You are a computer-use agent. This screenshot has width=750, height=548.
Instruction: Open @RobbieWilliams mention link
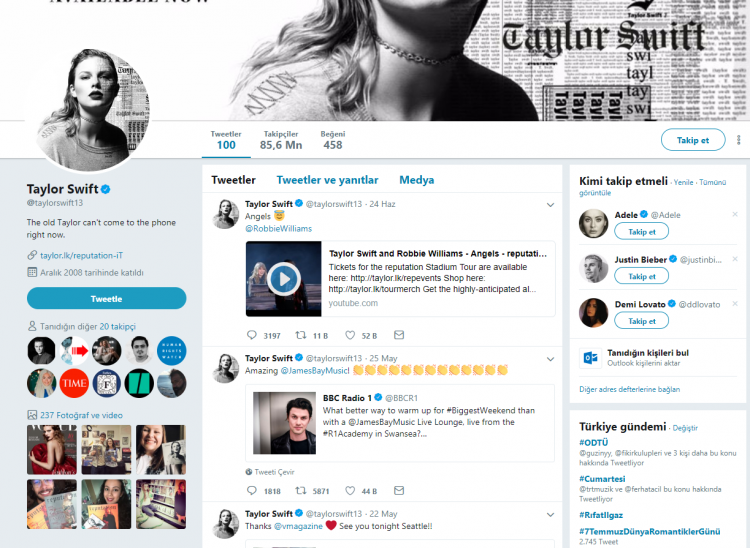[x=278, y=229]
